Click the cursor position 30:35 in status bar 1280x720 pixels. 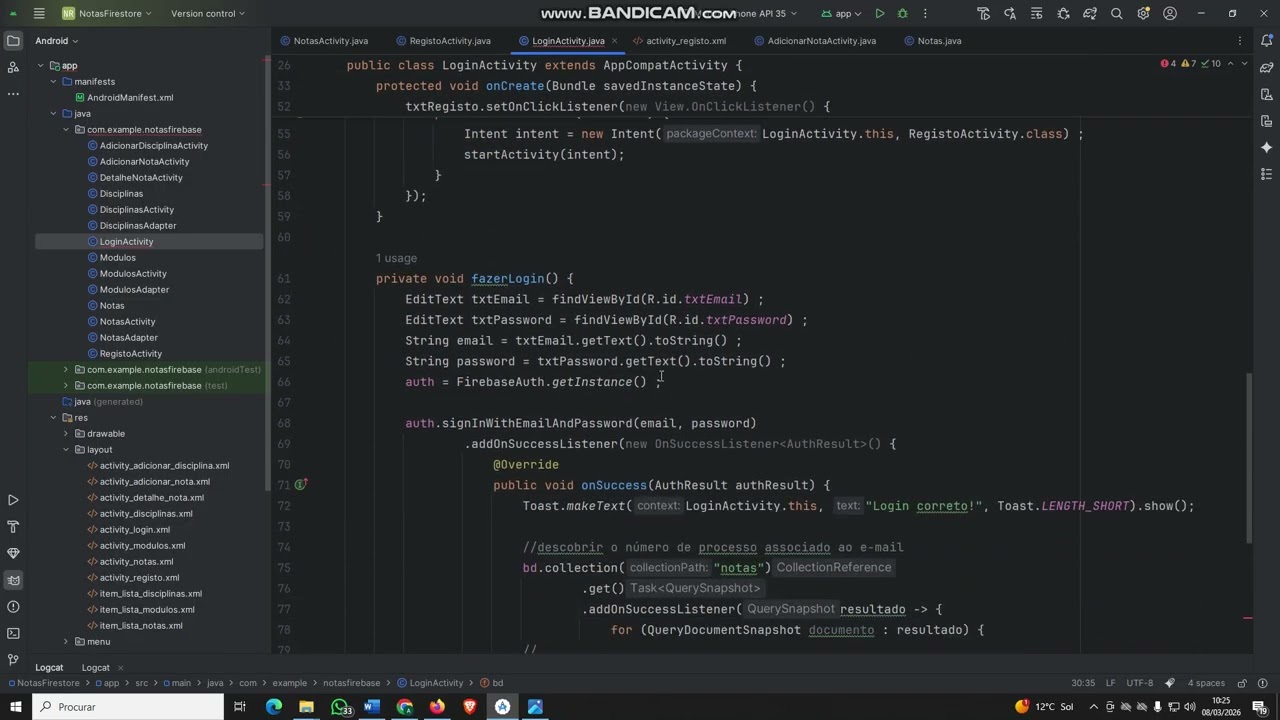click(1083, 683)
